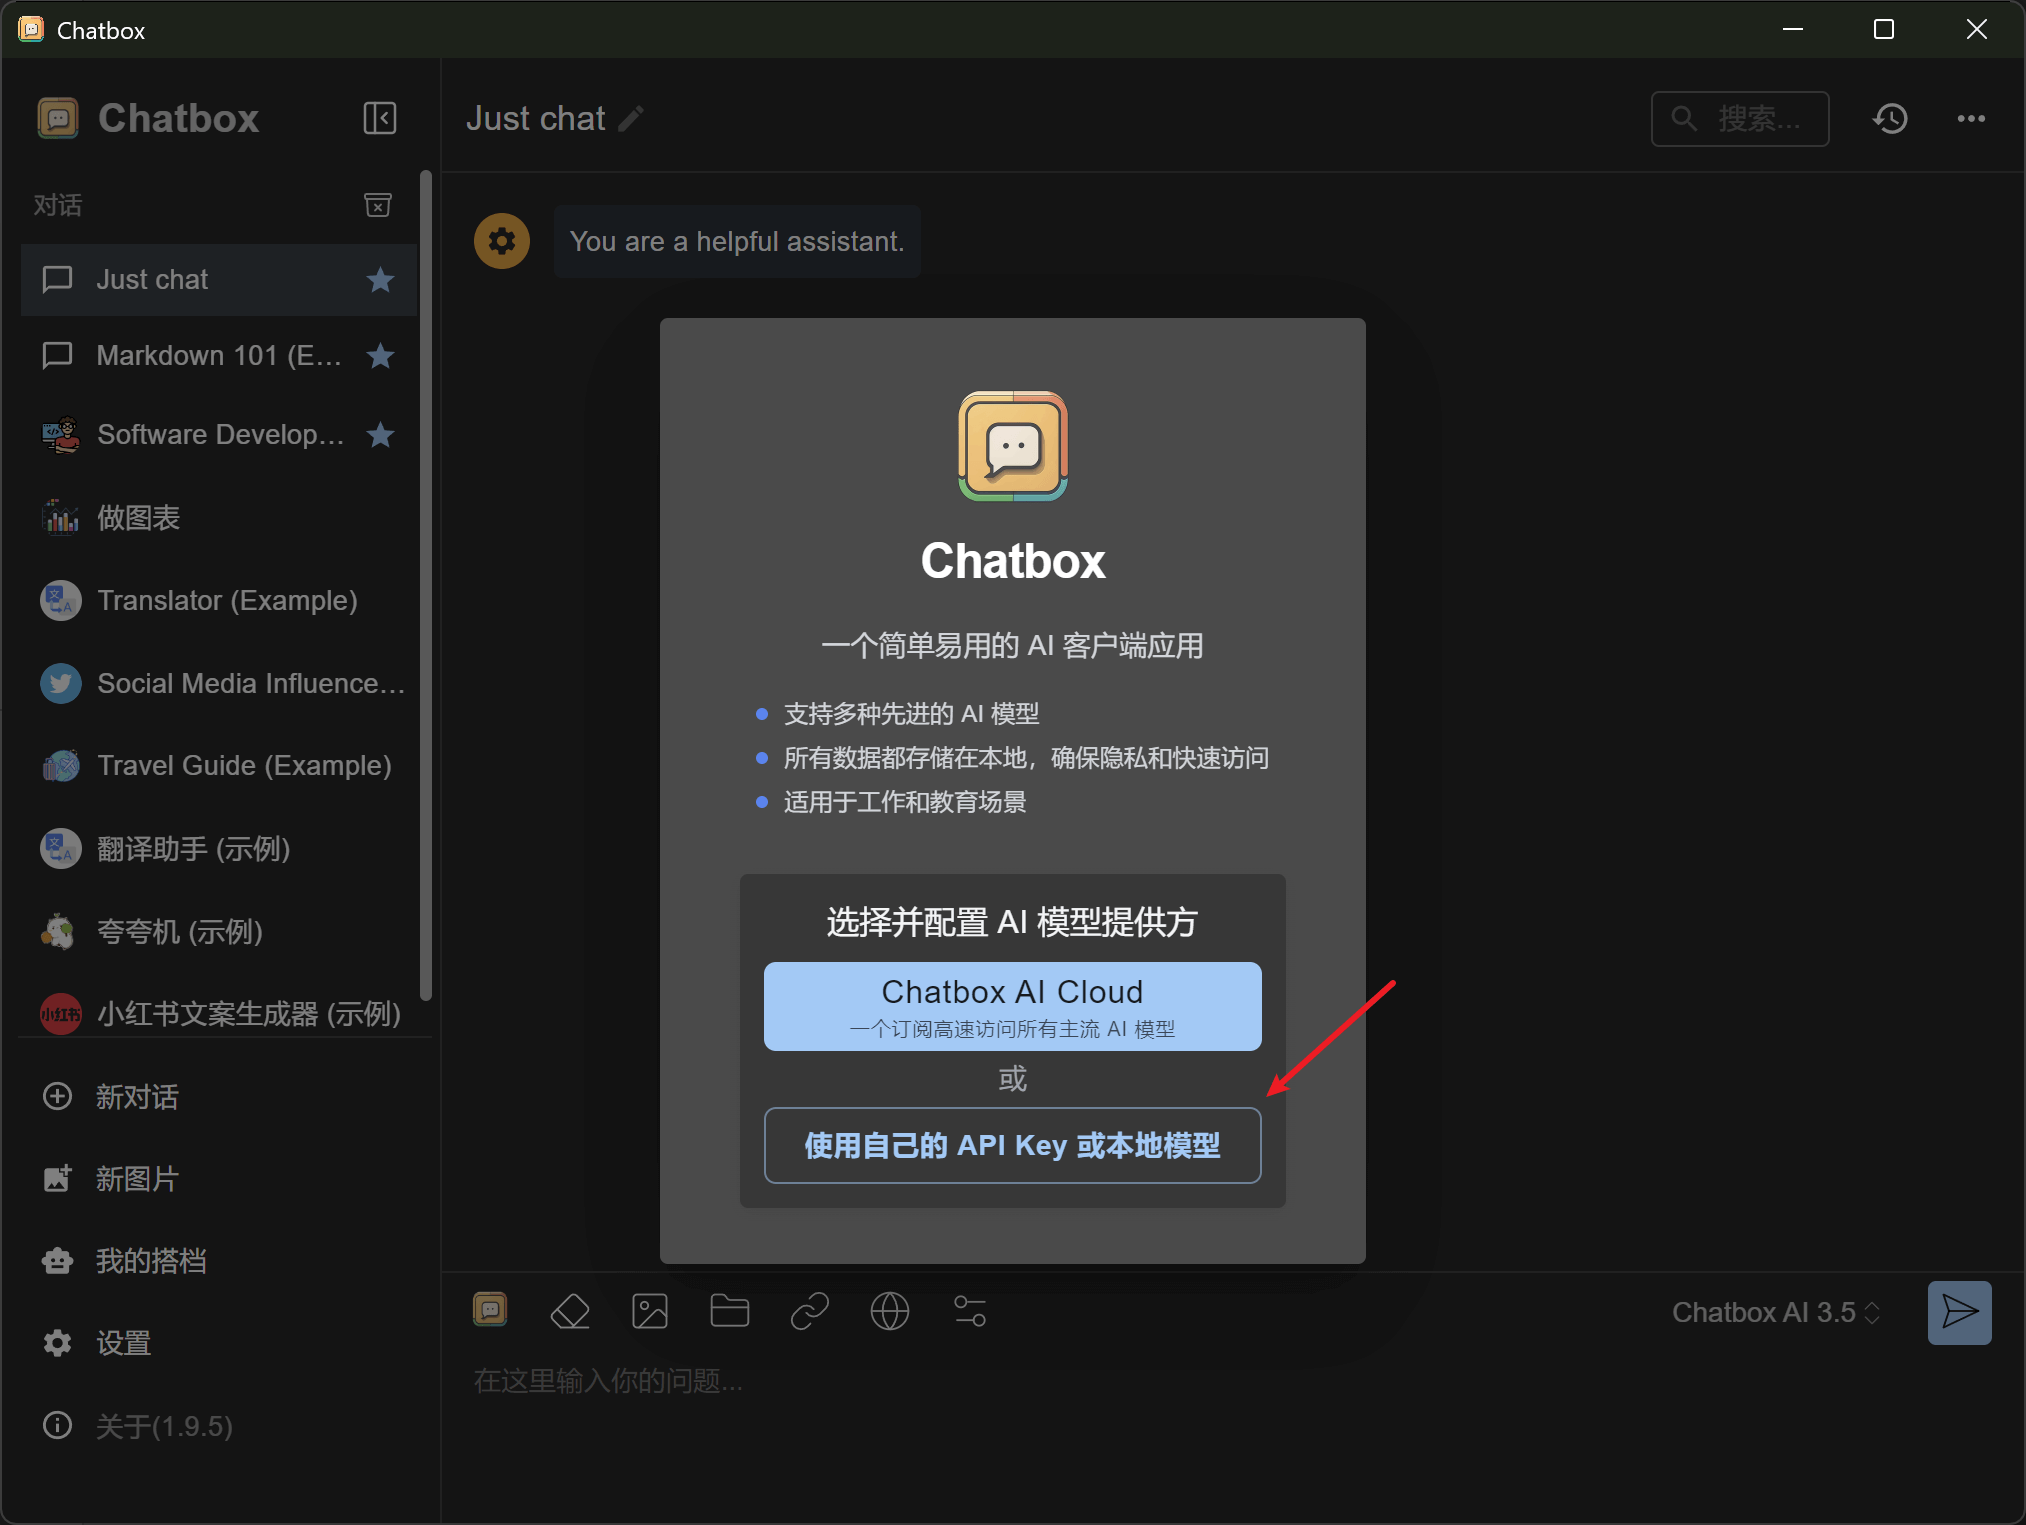
Task: Toggle star on Just chat conversation
Action: (x=380, y=280)
